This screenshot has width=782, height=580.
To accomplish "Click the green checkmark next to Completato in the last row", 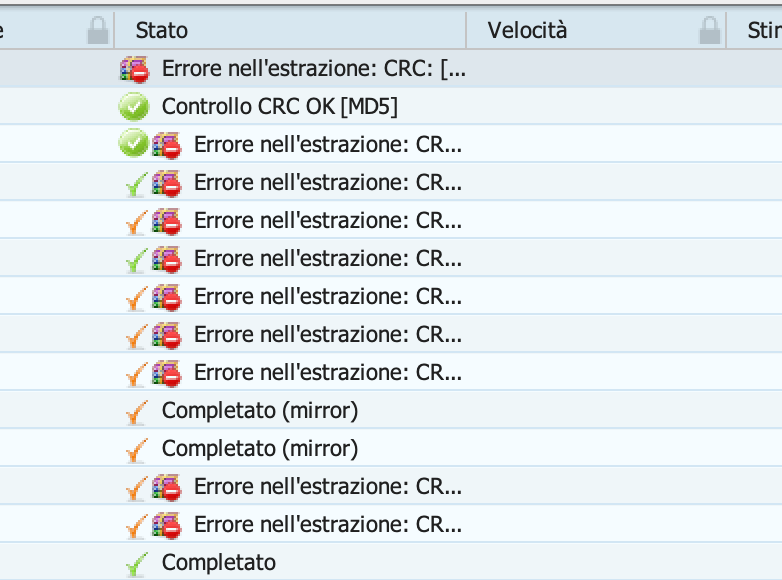I will (x=137, y=564).
